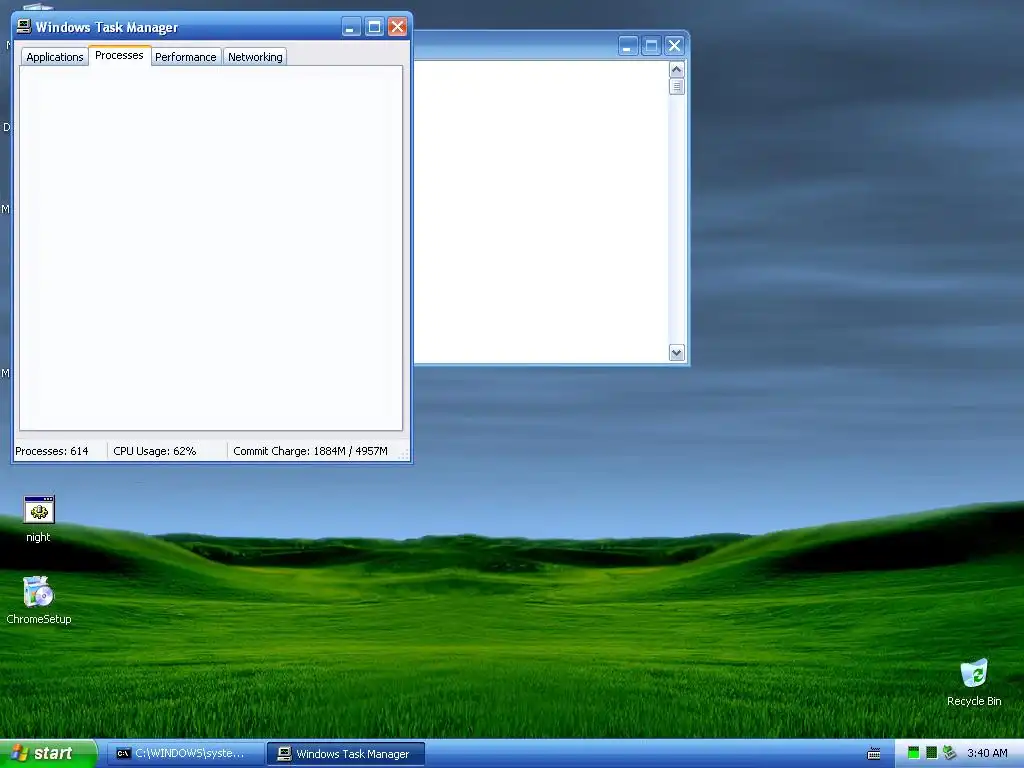Maximize the untitled background window
The image size is (1024, 768).
click(x=651, y=46)
